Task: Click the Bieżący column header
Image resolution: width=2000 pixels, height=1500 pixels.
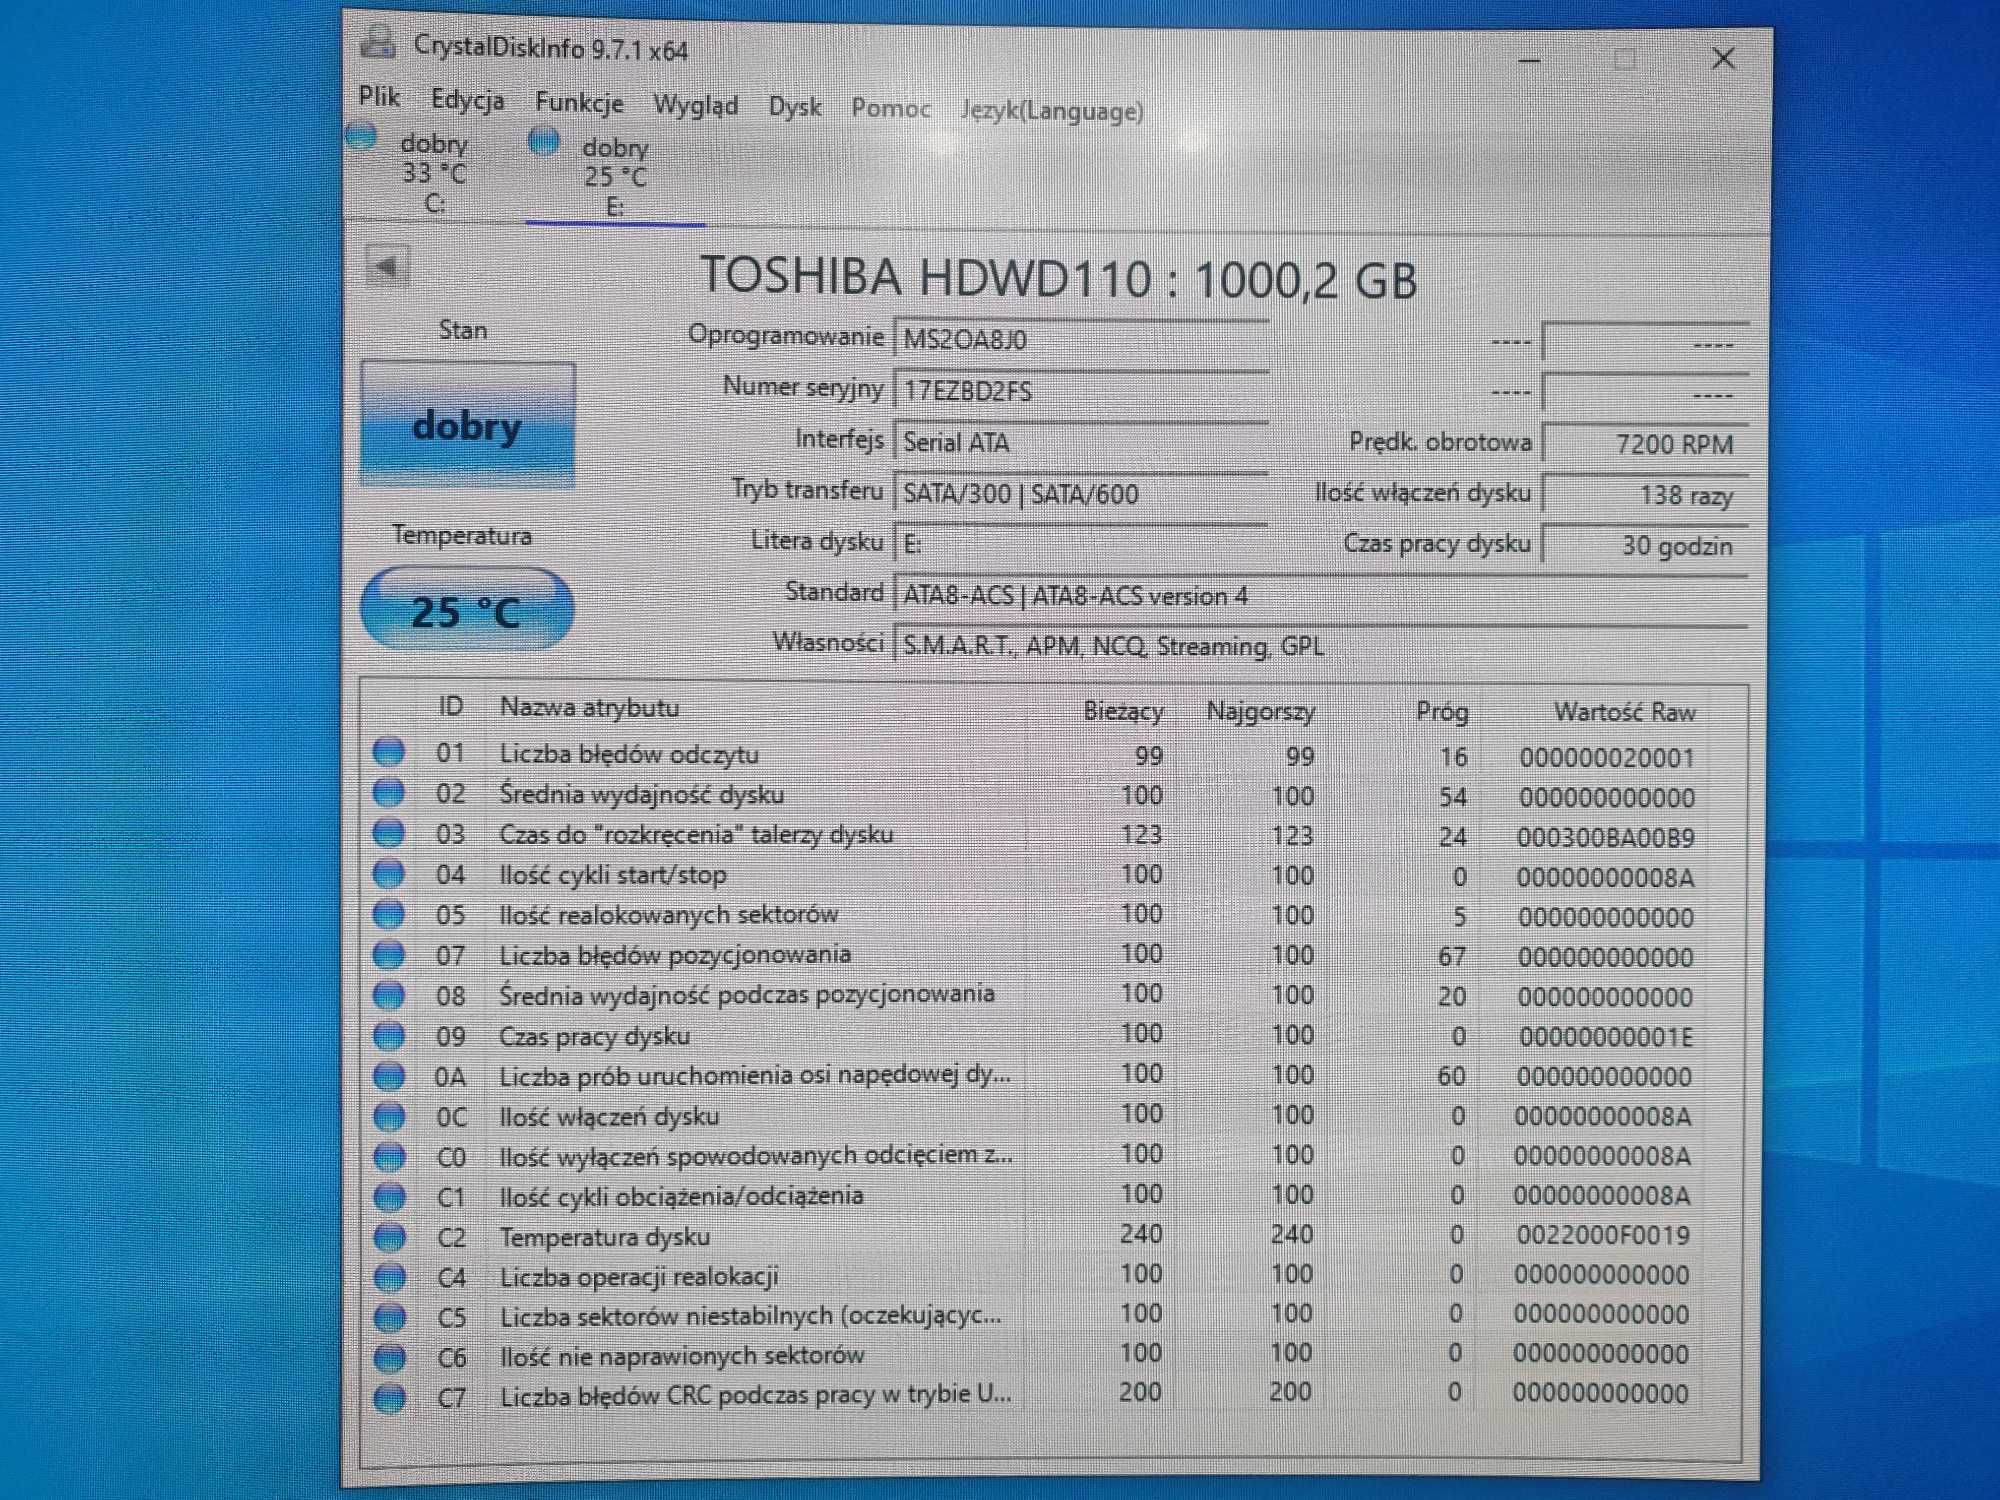Action: tap(1123, 711)
